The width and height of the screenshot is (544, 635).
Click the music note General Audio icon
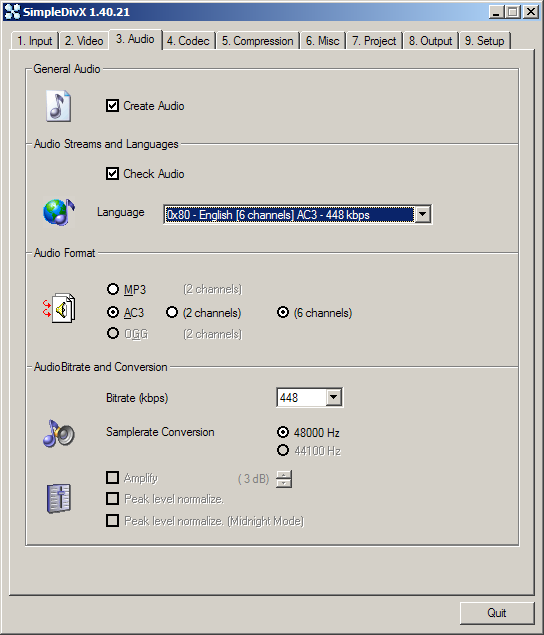click(x=59, y=106)
